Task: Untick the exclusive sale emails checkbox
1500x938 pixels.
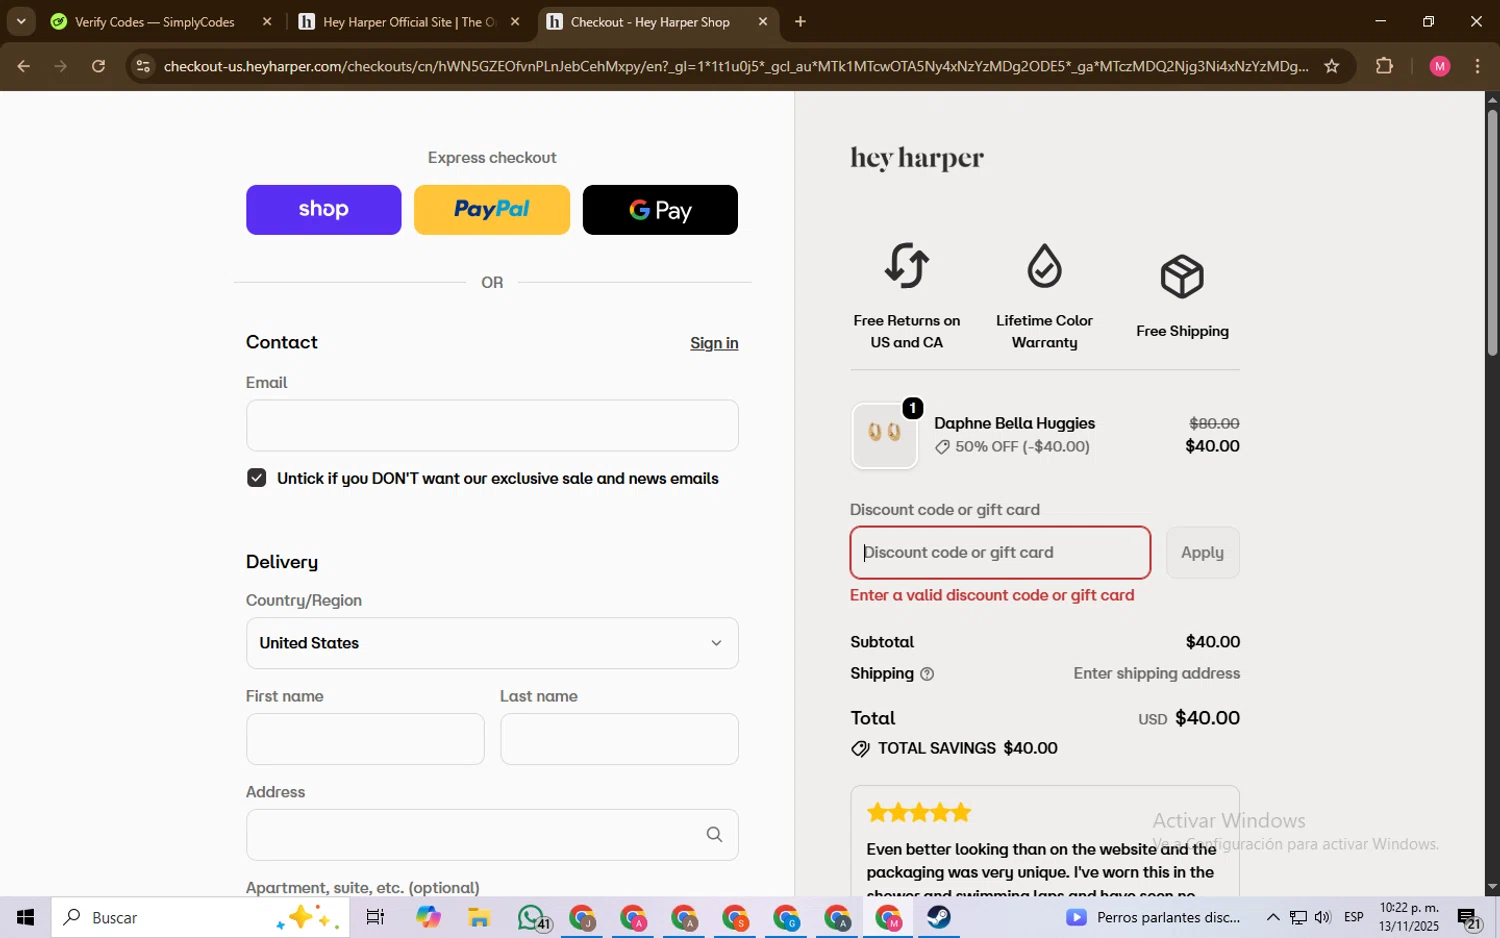Action: click(x=257, y=478)
